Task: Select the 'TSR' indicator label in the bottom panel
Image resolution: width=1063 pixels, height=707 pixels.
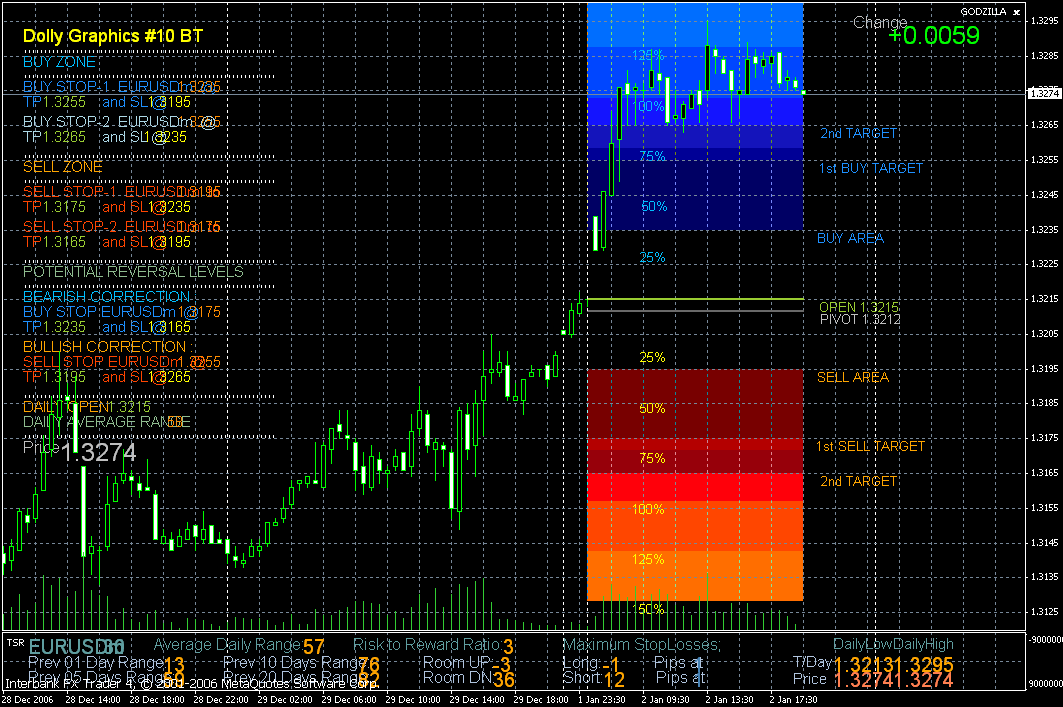Action: tap(15, 642)
